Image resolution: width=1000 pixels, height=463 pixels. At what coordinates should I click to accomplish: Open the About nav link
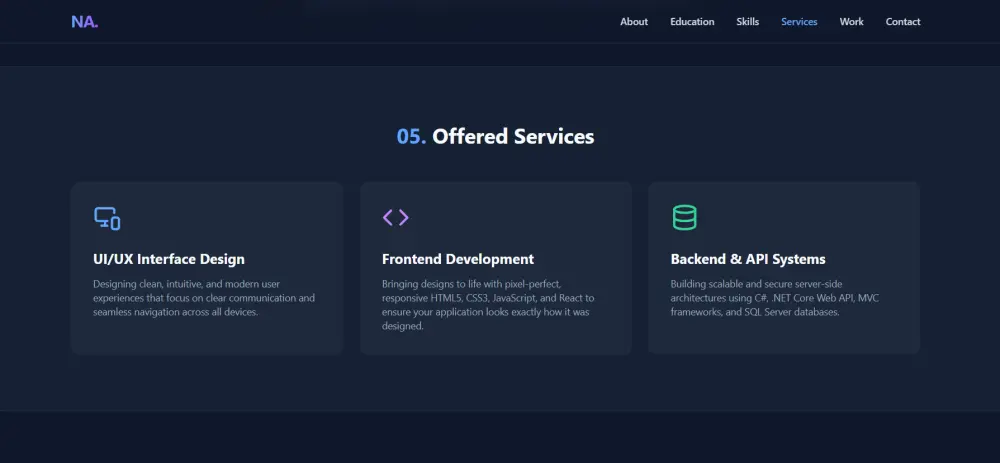coord(634,22)
